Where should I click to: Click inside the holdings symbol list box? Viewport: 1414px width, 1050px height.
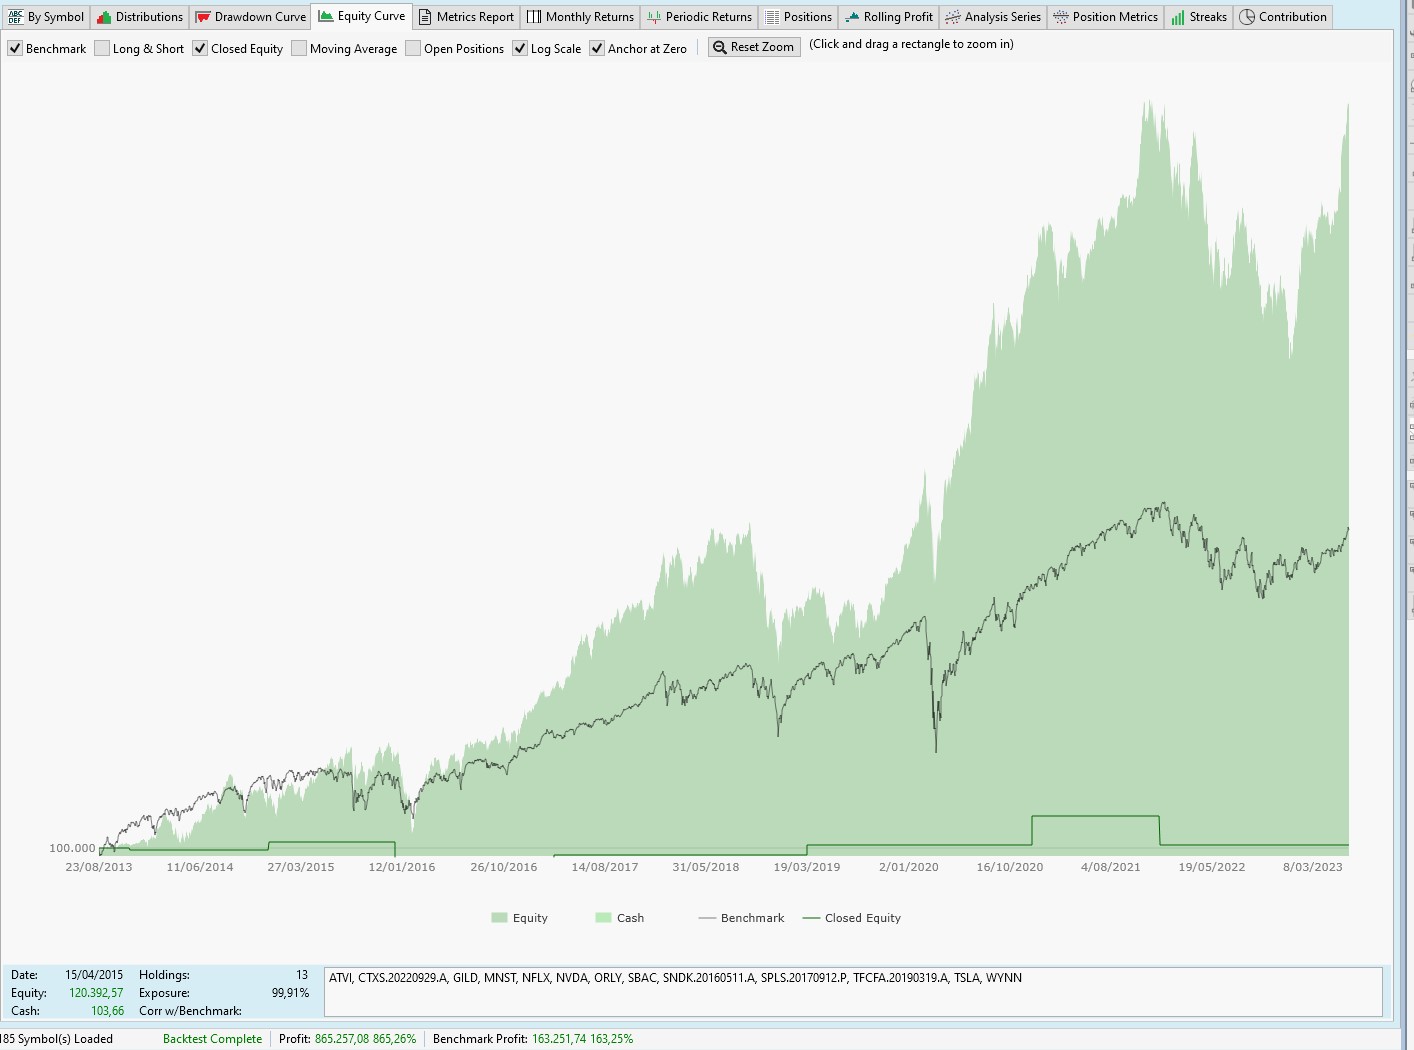[854, 992]
